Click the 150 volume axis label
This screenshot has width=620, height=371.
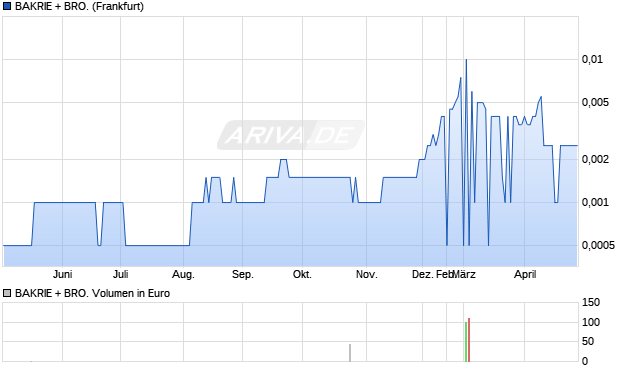[x=591, y=303]
